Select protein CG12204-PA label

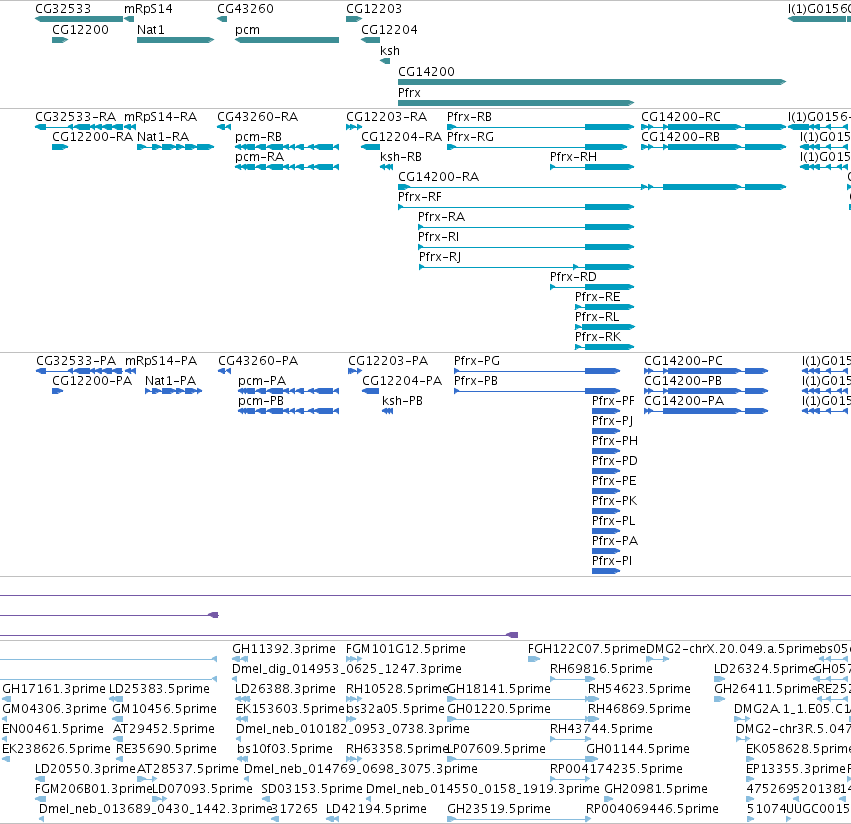tap(402, 381)
